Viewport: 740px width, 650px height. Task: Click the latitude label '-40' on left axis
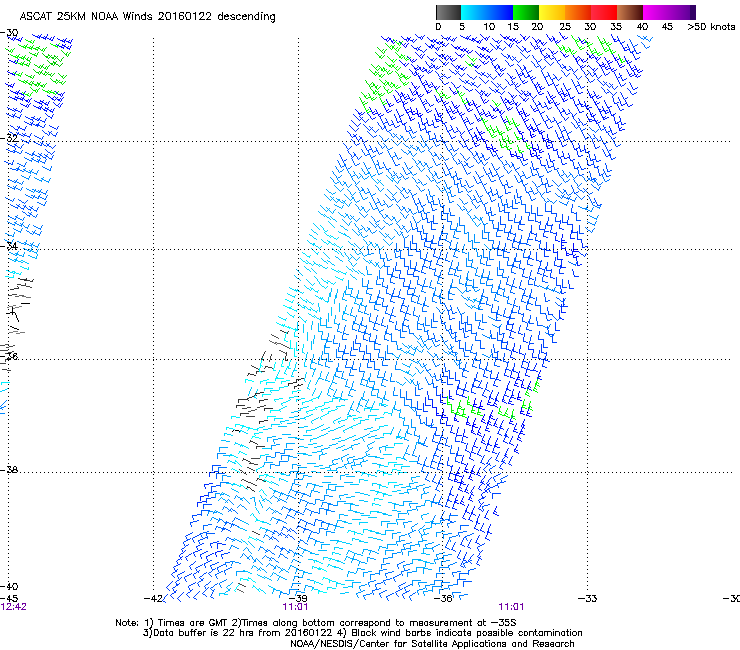pyautogui.click(x=9, y=586)
